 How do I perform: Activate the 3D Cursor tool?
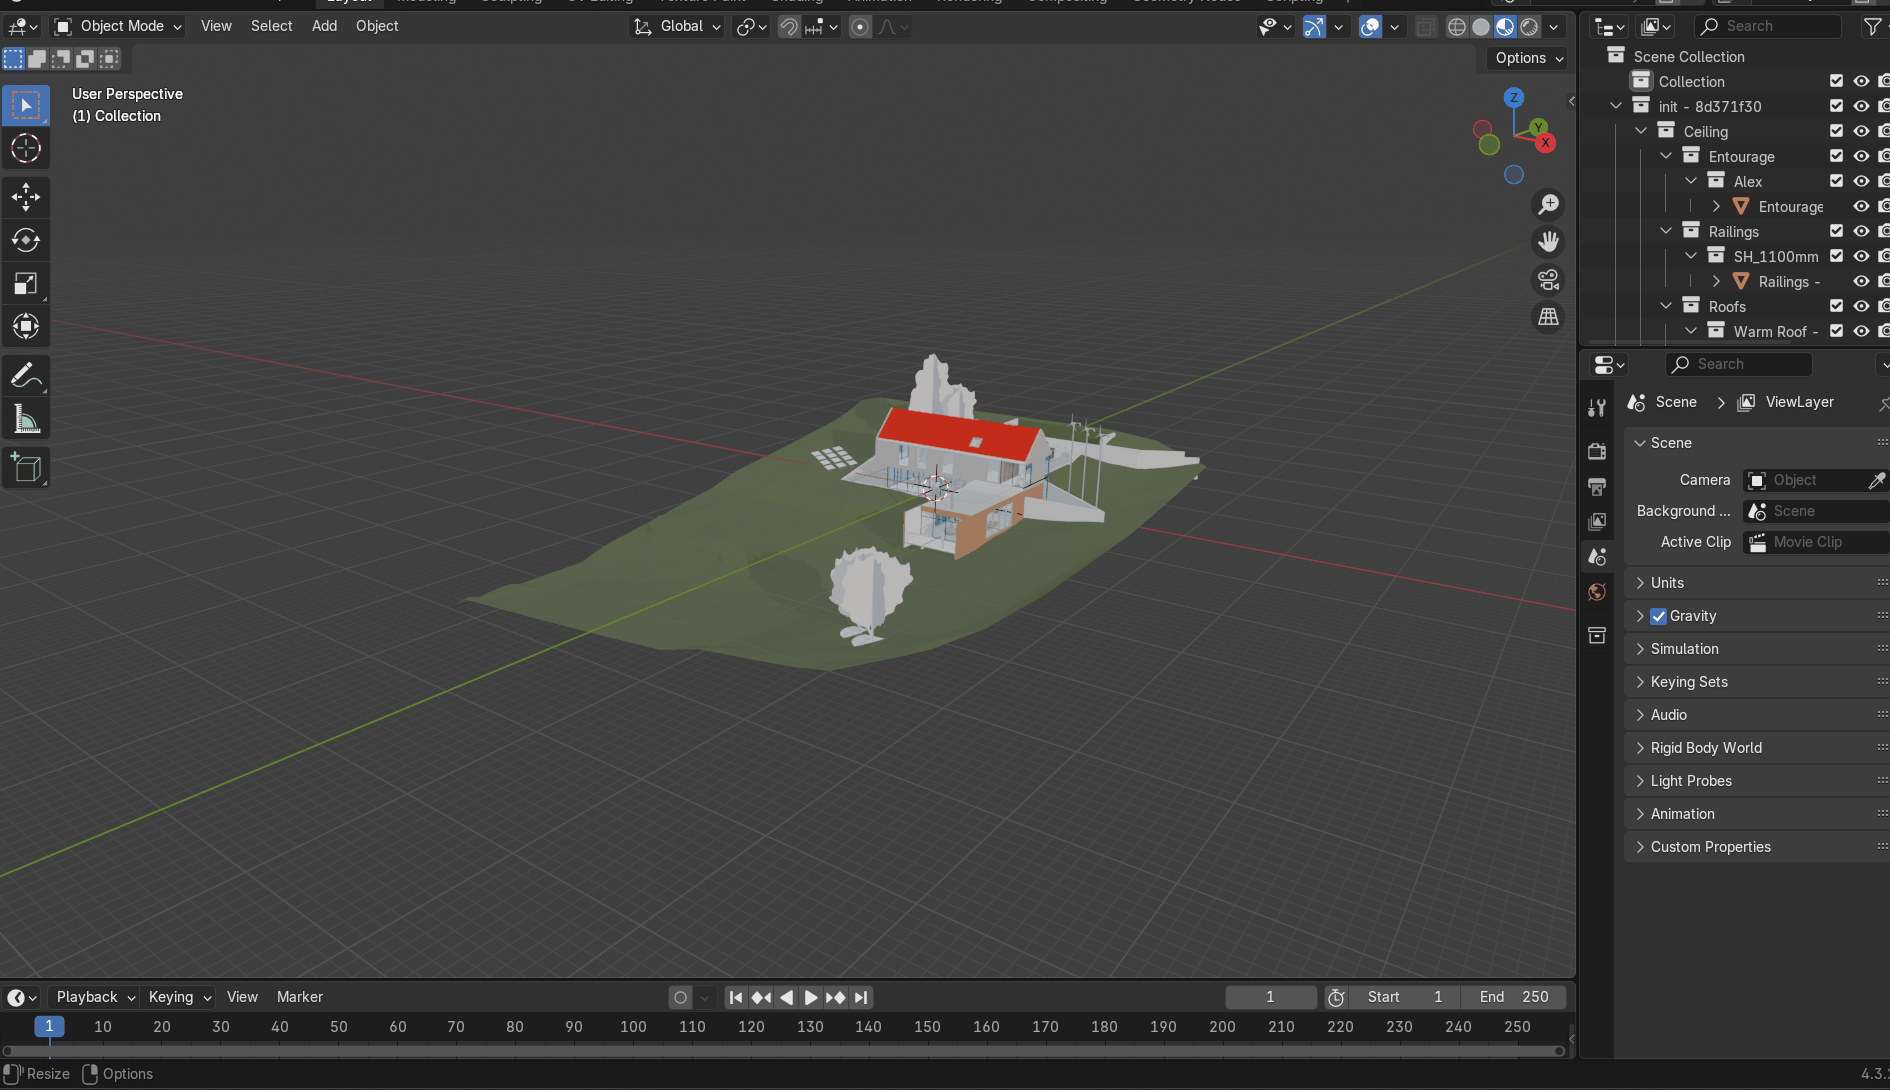26,148
